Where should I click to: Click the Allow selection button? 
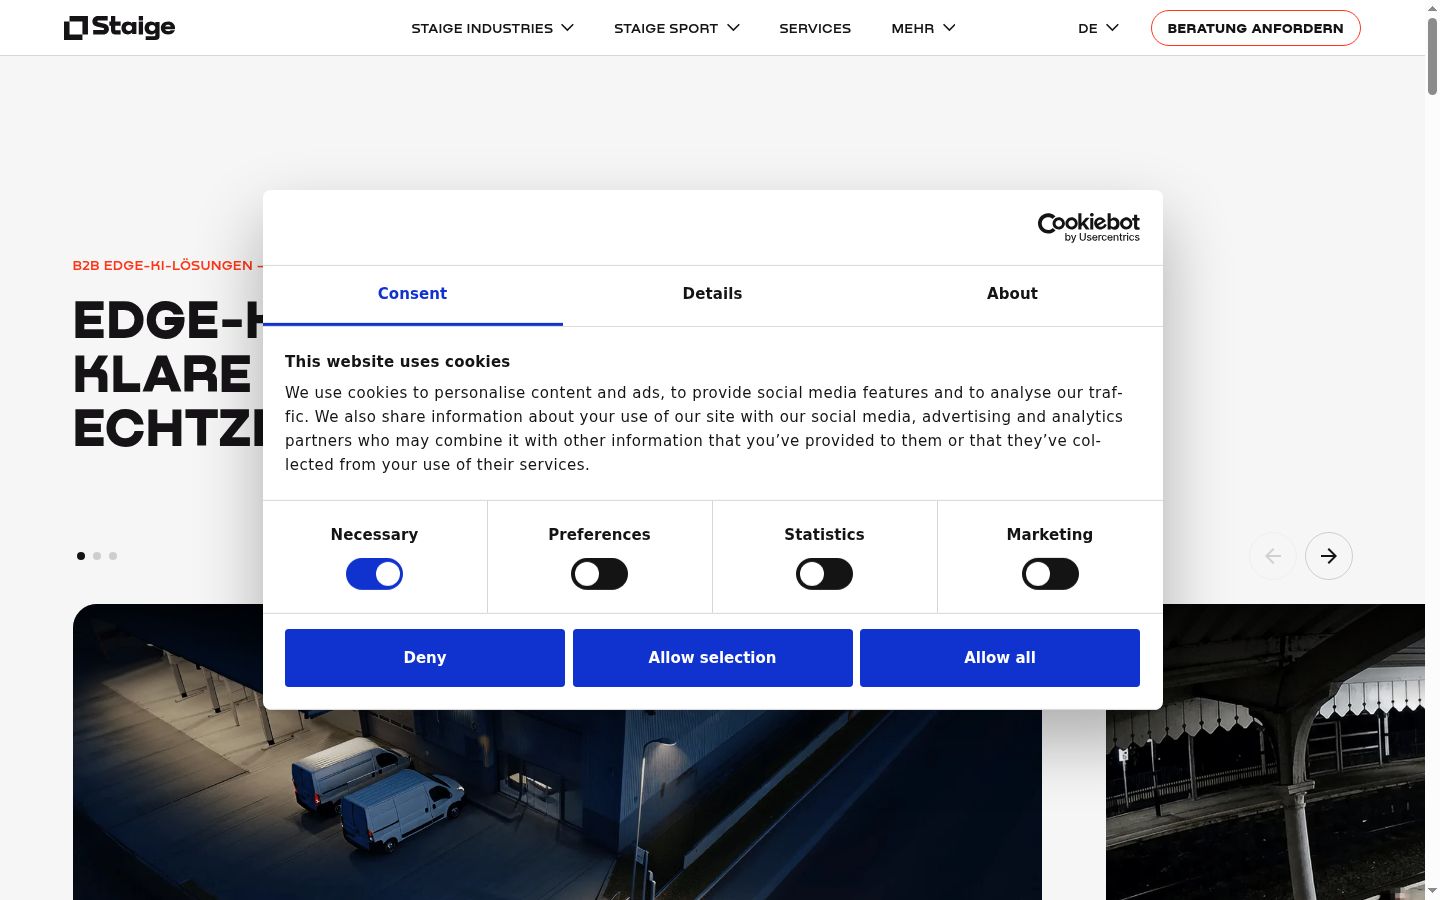pos(712,658)
